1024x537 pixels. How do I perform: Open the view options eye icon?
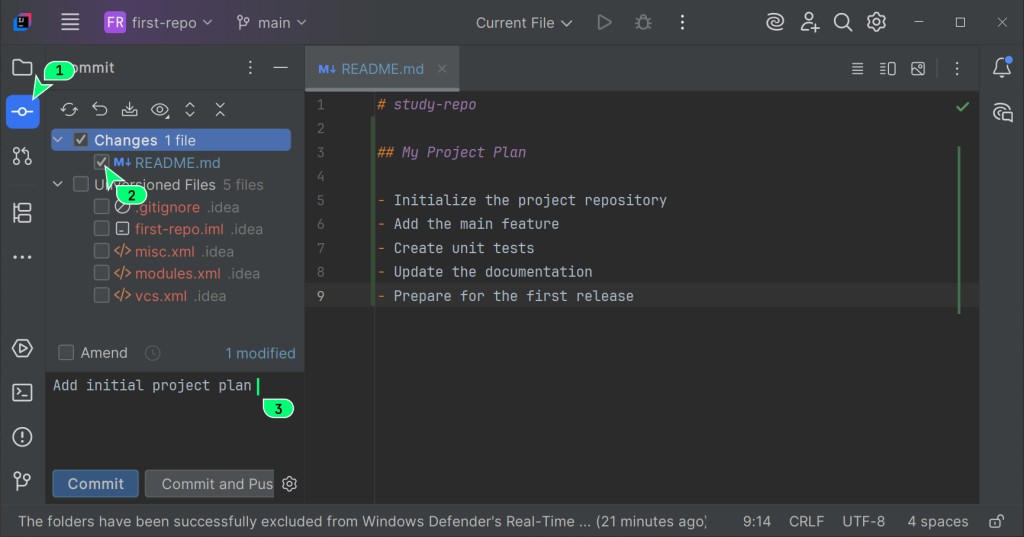[160, 110]
